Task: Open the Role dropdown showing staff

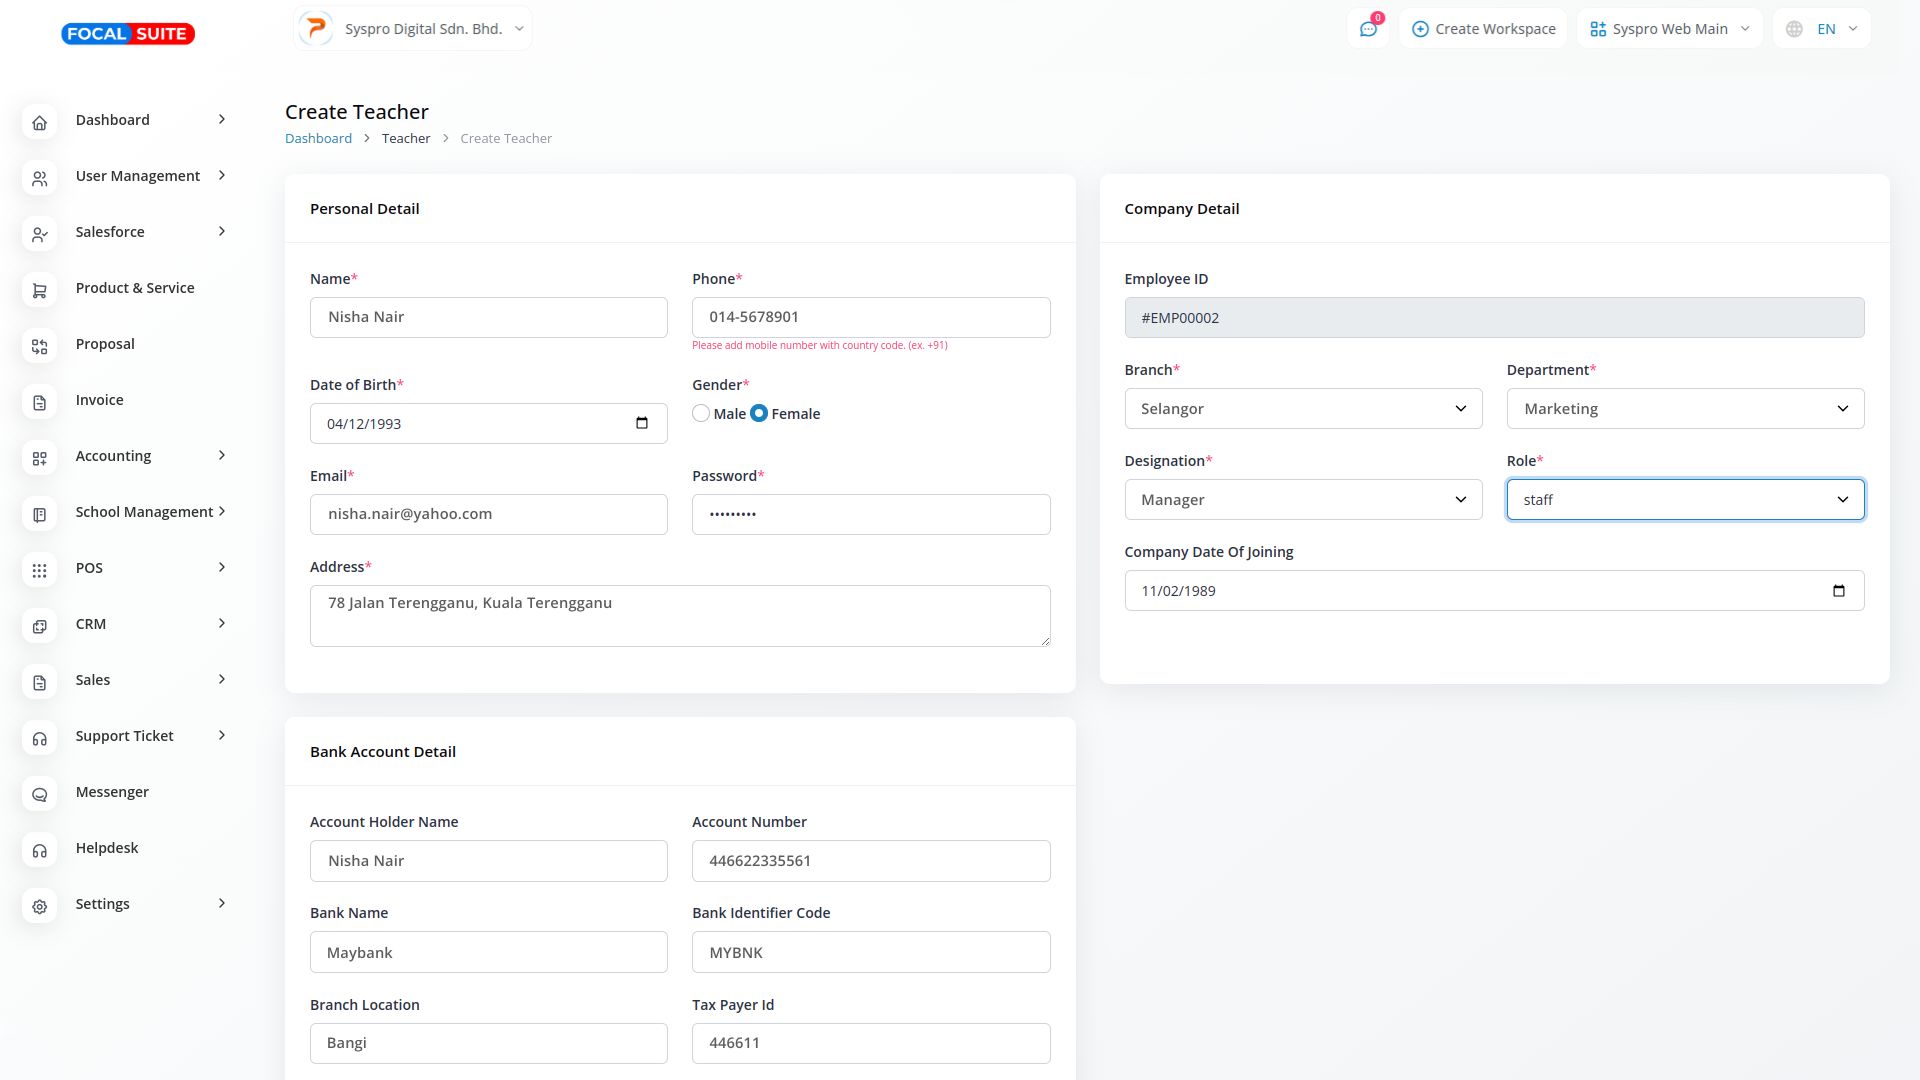Action: (x=1684, y=499)
